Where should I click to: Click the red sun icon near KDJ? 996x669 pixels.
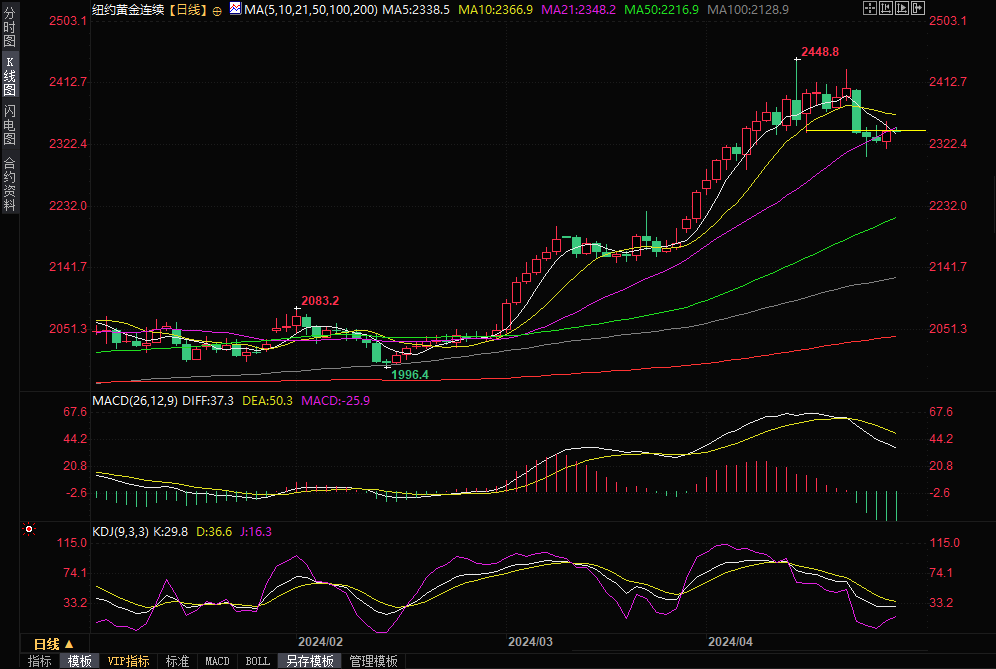(x=29, y=529)
